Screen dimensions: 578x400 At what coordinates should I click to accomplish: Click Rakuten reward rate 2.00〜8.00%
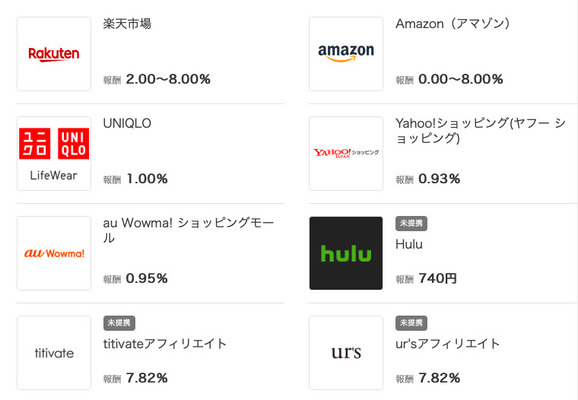168,79
